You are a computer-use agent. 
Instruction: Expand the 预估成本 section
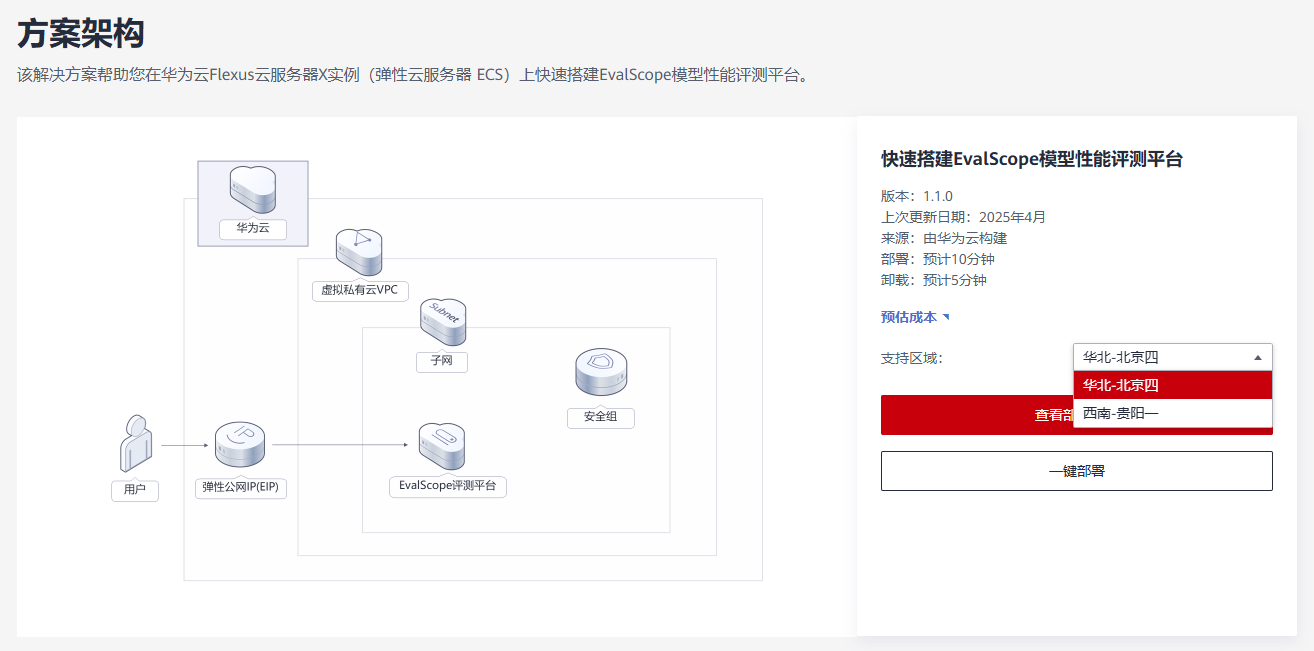click(916, 317)
